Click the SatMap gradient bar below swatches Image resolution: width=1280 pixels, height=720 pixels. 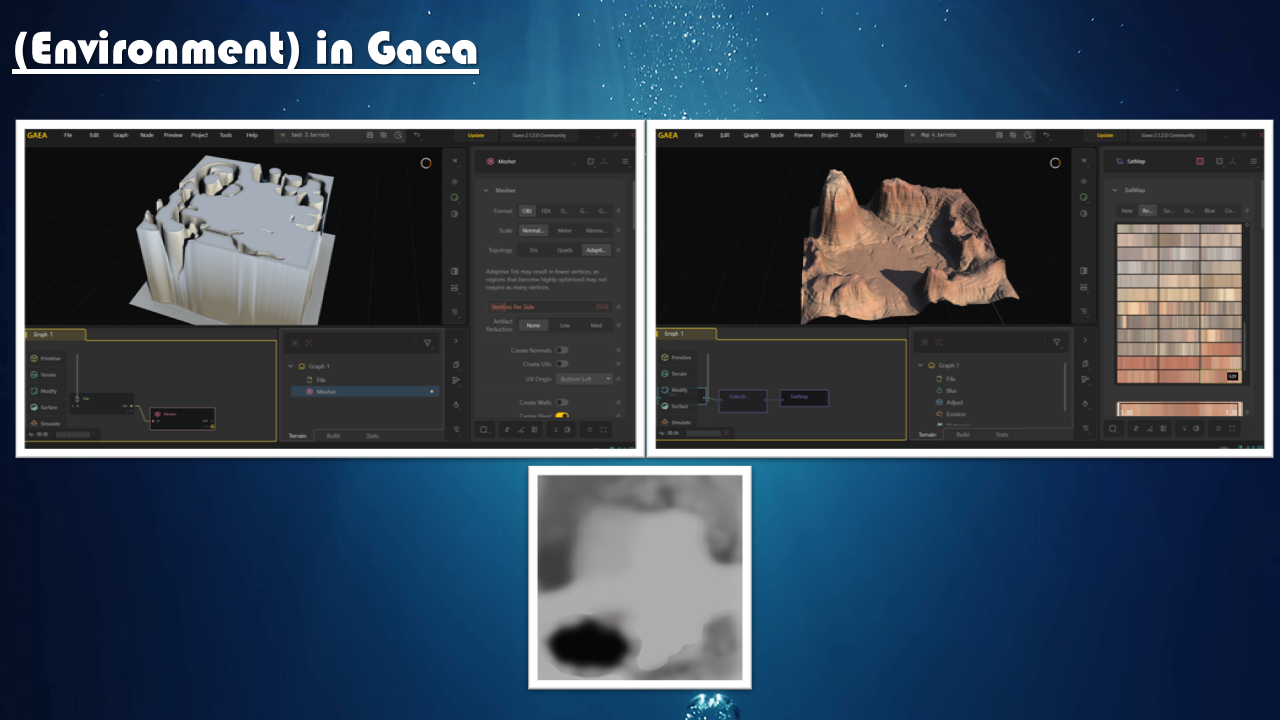[1179, 409]
